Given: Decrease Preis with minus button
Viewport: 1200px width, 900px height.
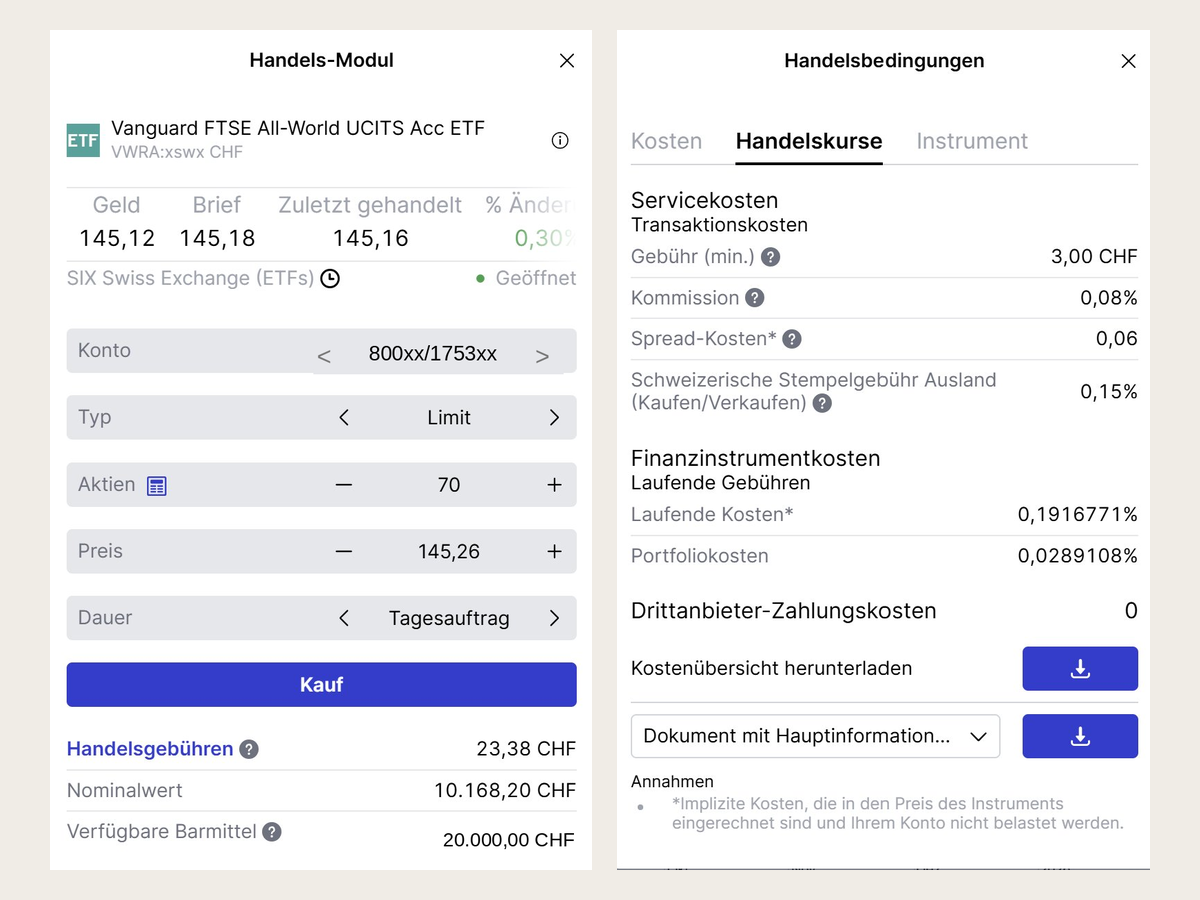Looking at the screenshot, I should (x=344, y=551).
